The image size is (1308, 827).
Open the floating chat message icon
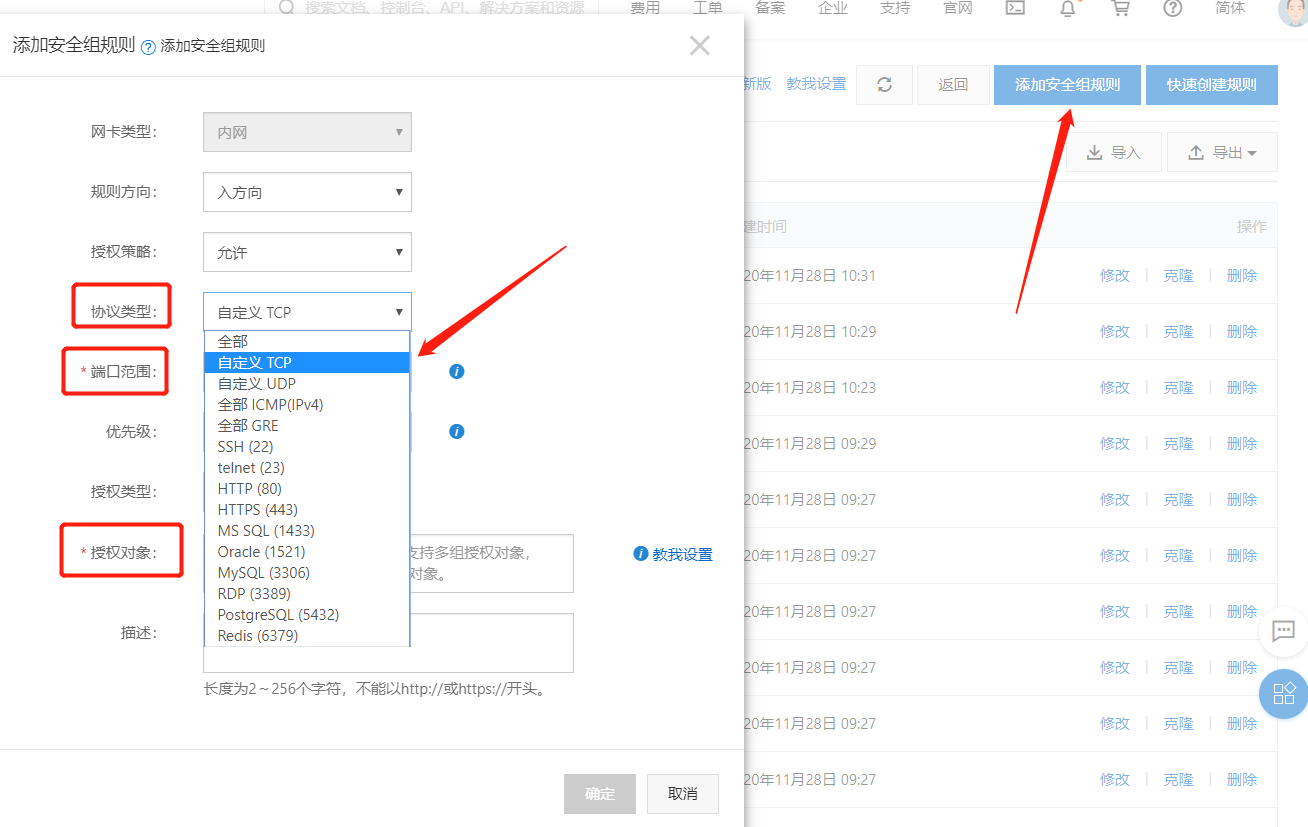(x=1283, y=631)
